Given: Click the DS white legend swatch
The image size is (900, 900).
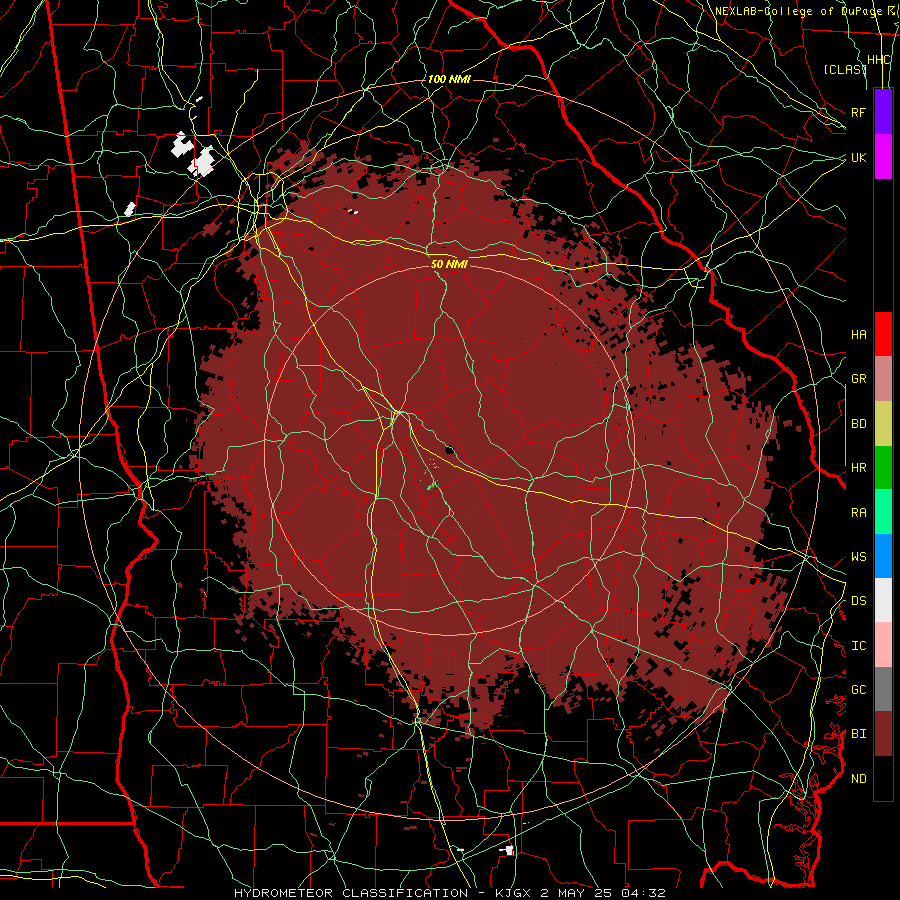Looking at the screenshot, I should [883, 600].
